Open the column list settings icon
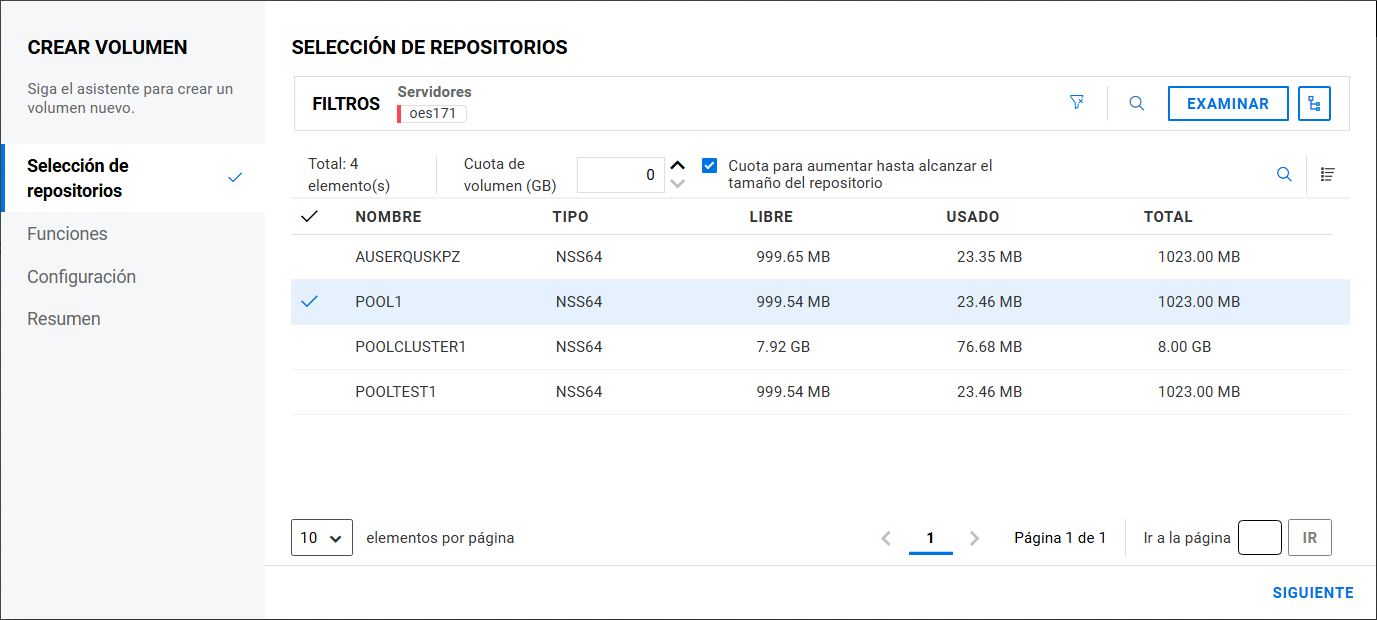1377x620 pixels. (x=1327, y=174)
